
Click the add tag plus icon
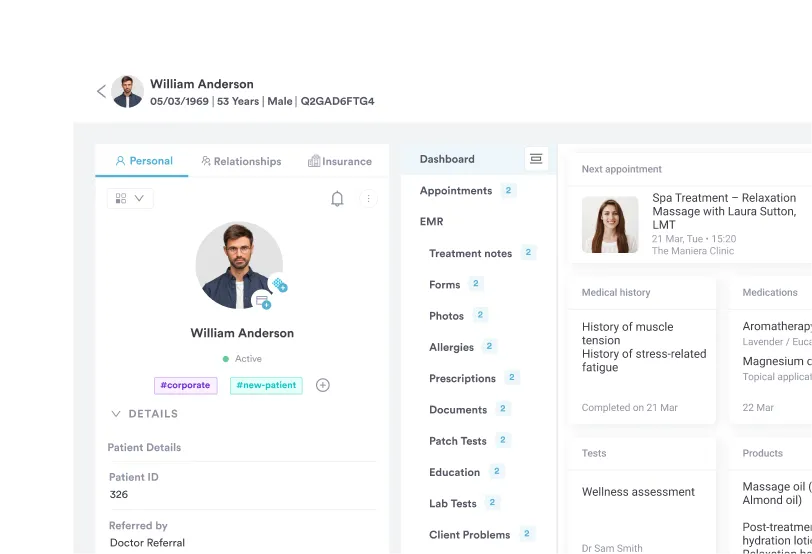pos(323,385)
